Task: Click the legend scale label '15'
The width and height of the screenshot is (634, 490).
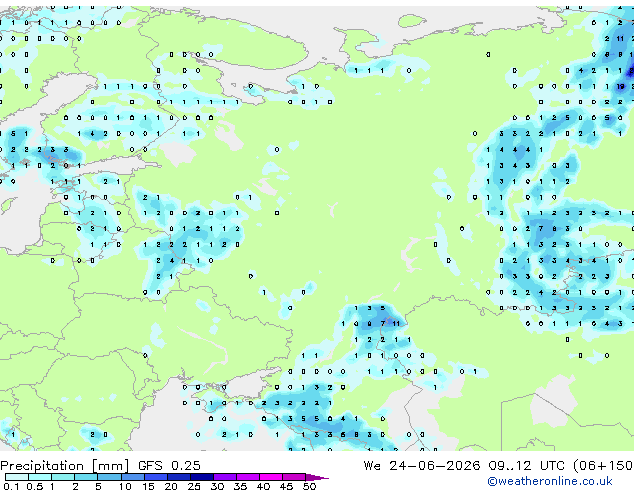Action: click(x=148, y=486)
